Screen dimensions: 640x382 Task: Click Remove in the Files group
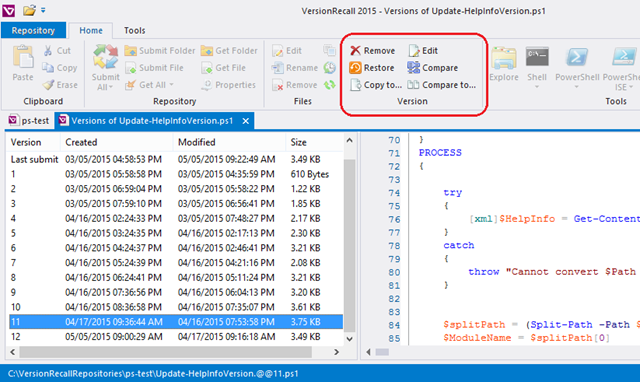click(295, 85)
